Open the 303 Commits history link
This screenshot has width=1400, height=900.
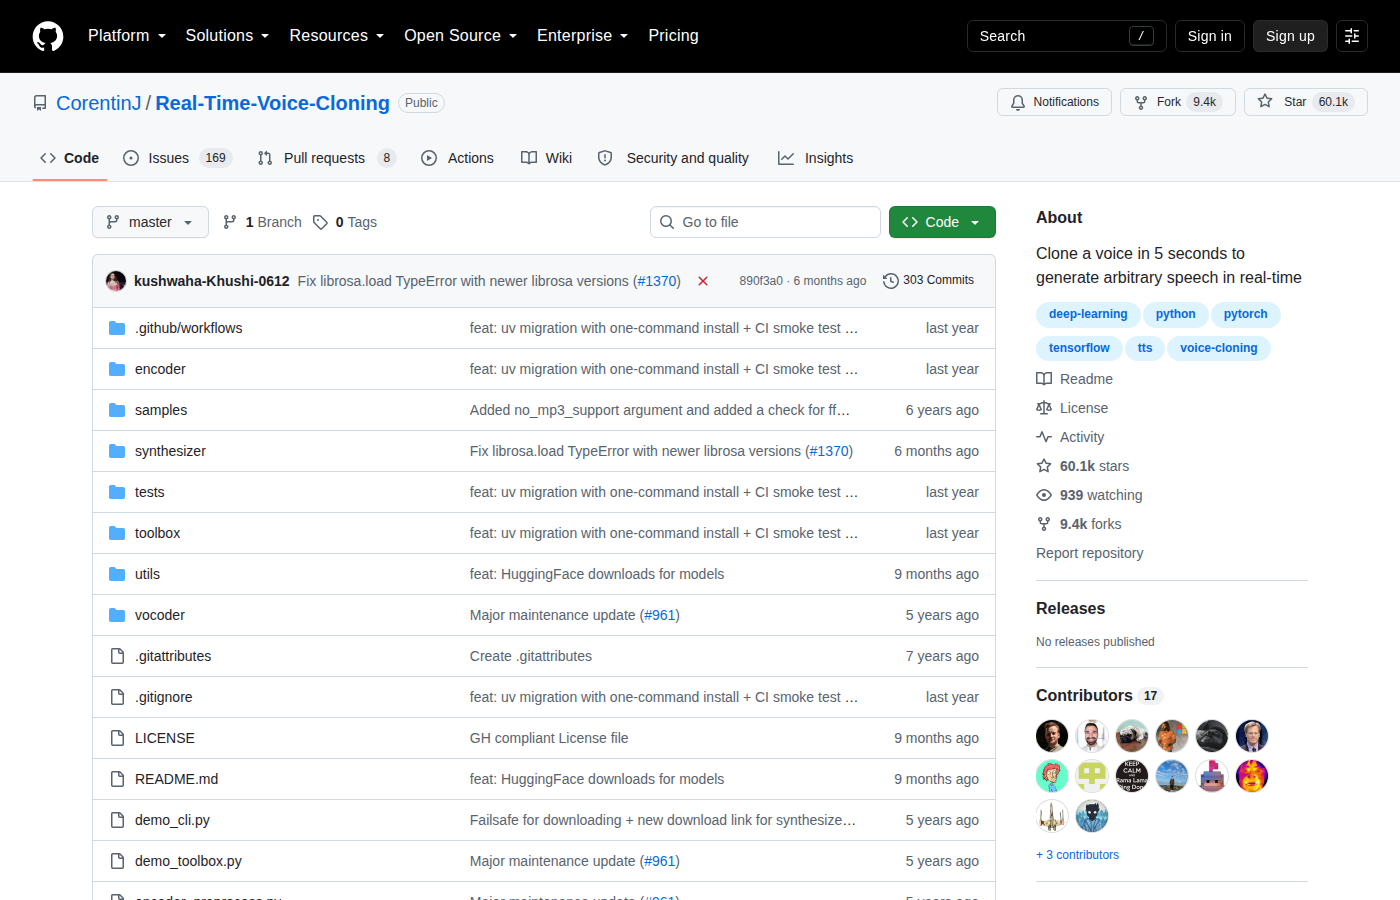click(x=928, y=280)
